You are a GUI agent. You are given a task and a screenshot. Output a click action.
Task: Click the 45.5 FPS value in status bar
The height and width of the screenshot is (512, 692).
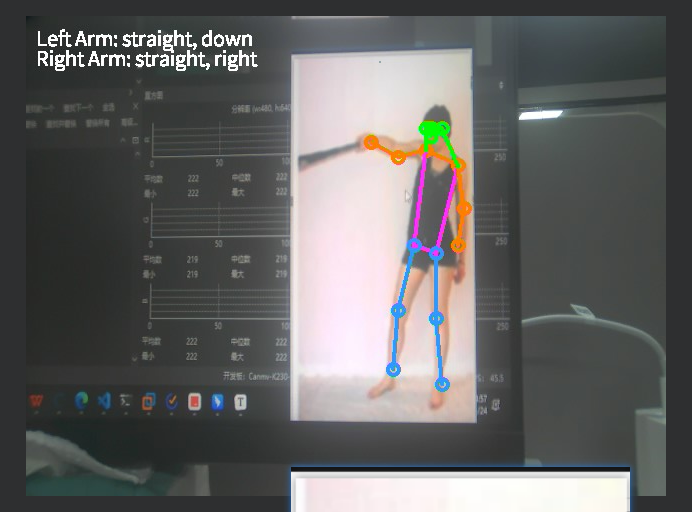point(496,378)
